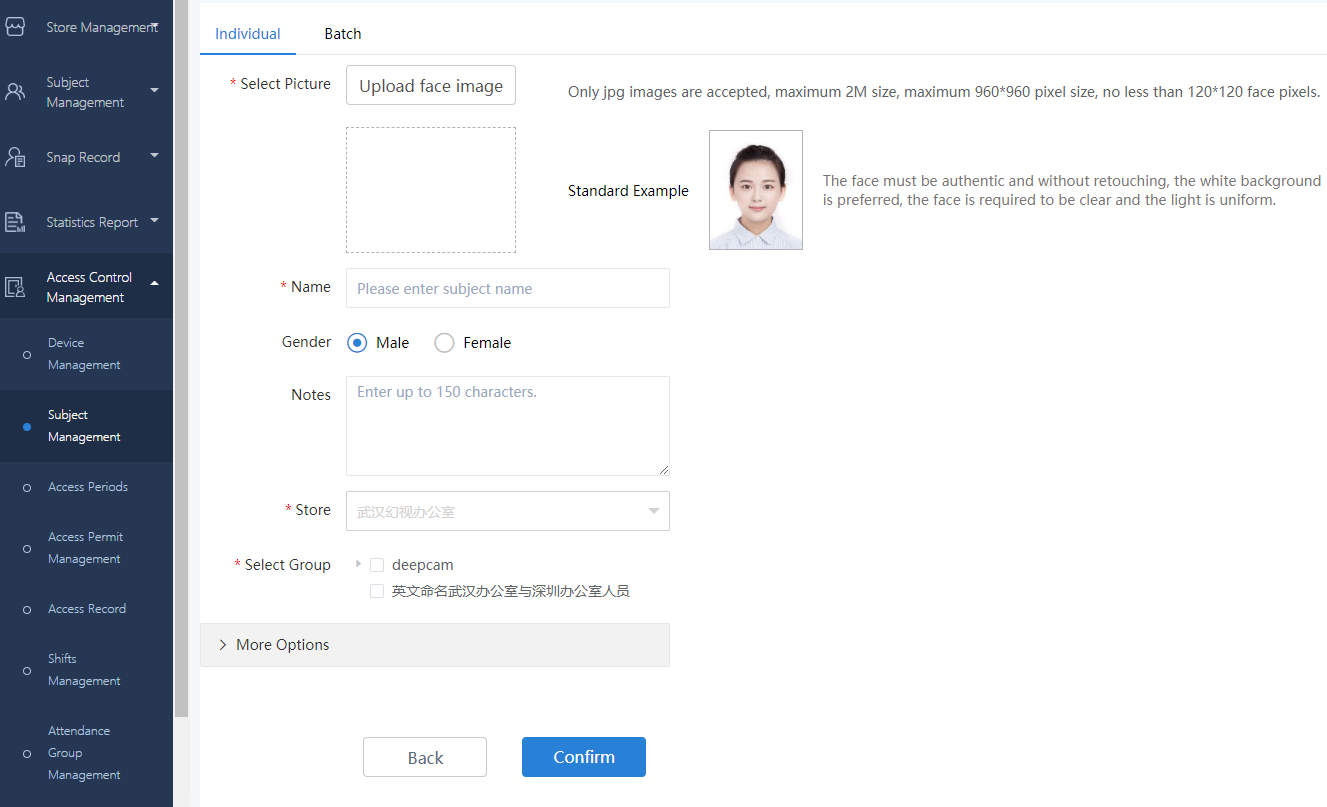The width and height of the screenshot is (1327, 807).
Task: Open Device Management submenu item
Action: pos(84,354)
